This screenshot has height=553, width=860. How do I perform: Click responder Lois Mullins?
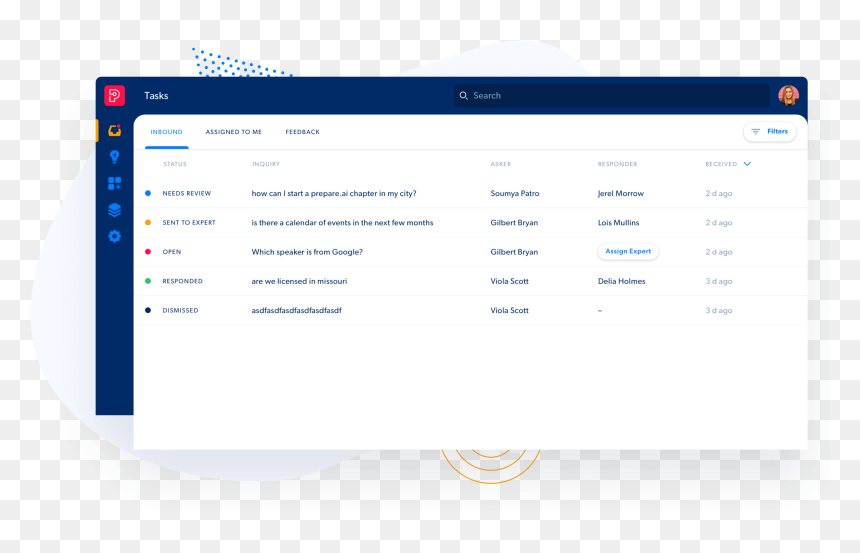[x=618, y=222]
